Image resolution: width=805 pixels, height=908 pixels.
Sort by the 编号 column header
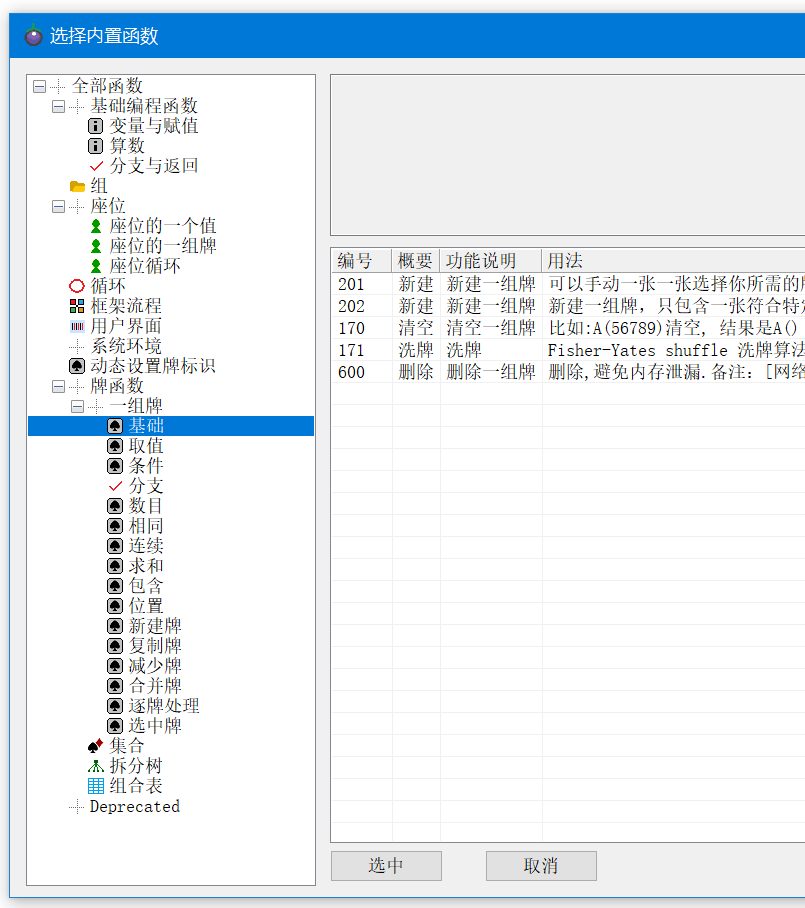(x=355, y=261)
